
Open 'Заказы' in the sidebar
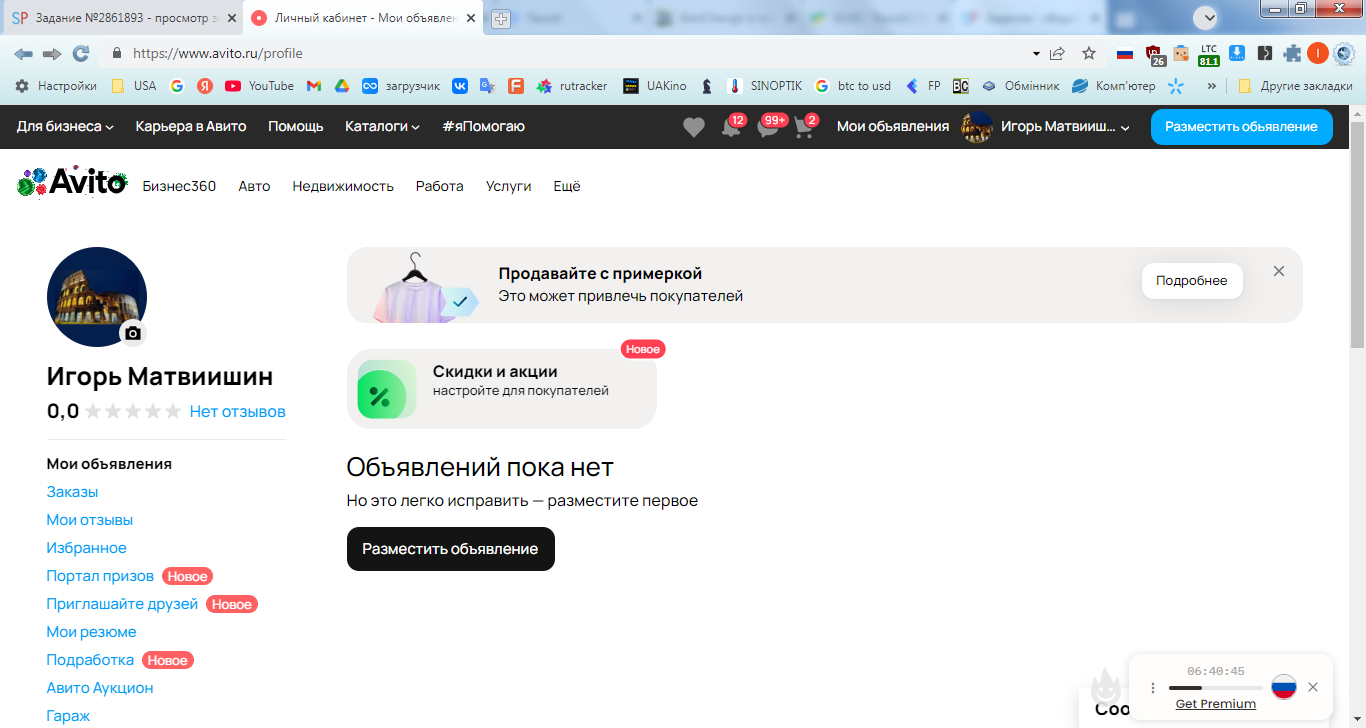(x=72, y=492)
